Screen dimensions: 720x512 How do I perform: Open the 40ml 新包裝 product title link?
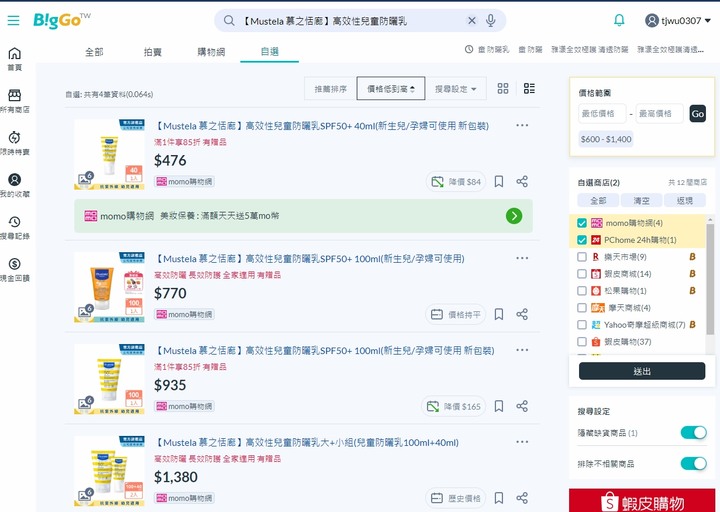coord(321,126)
